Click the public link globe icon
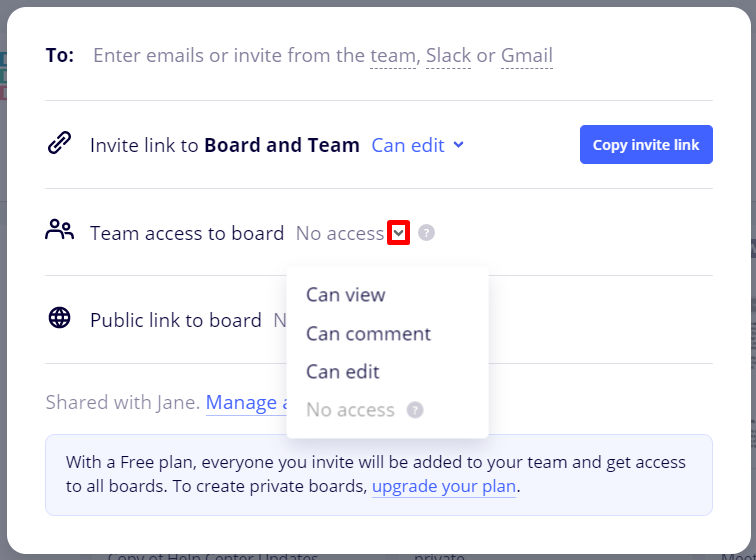The width and height of the screenshot is (756, 560). click(60, 319)
